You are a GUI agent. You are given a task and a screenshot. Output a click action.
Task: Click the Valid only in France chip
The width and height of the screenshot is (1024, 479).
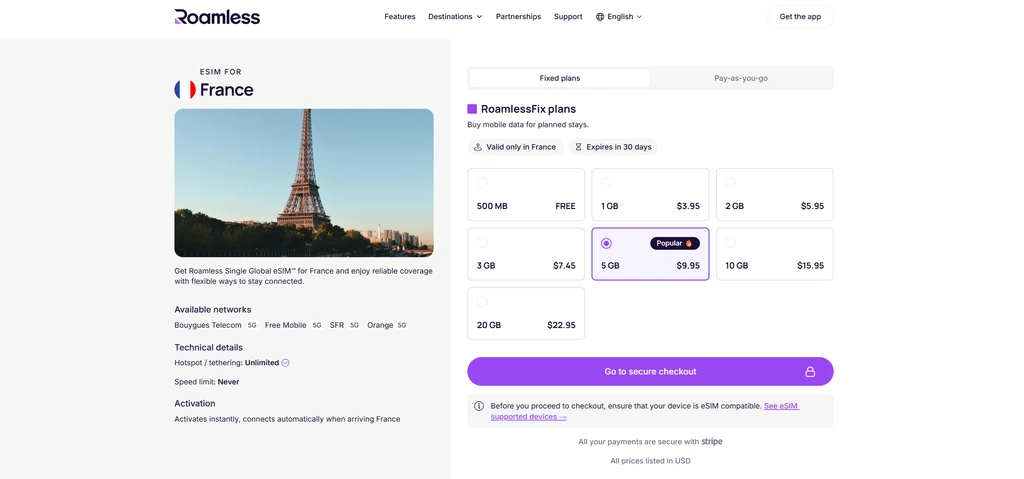pos(515,147)
